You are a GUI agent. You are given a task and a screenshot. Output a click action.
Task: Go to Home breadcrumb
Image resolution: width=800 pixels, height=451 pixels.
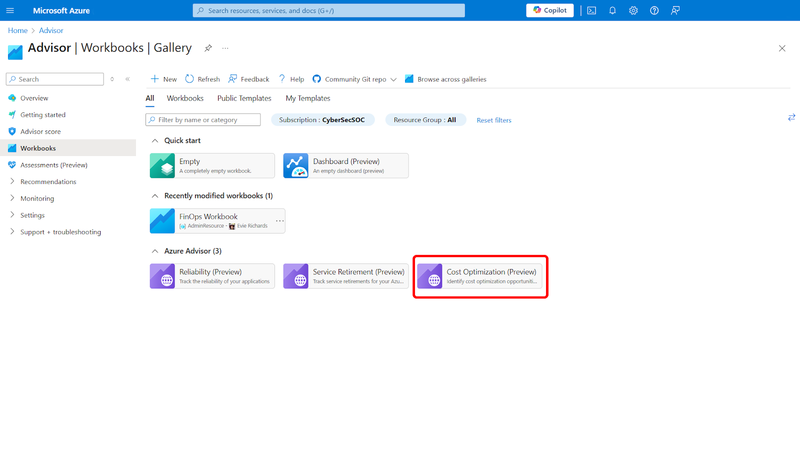(17, 30)
